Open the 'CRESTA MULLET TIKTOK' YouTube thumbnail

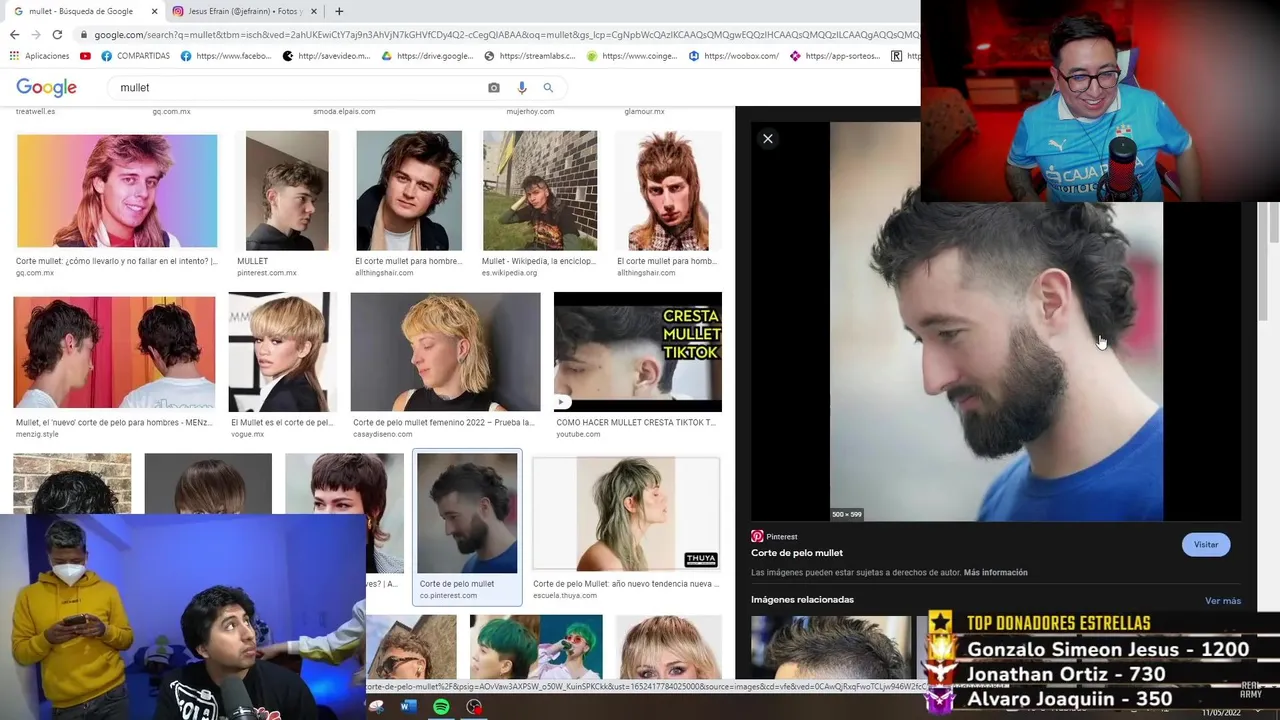click(x=638, y=352)
